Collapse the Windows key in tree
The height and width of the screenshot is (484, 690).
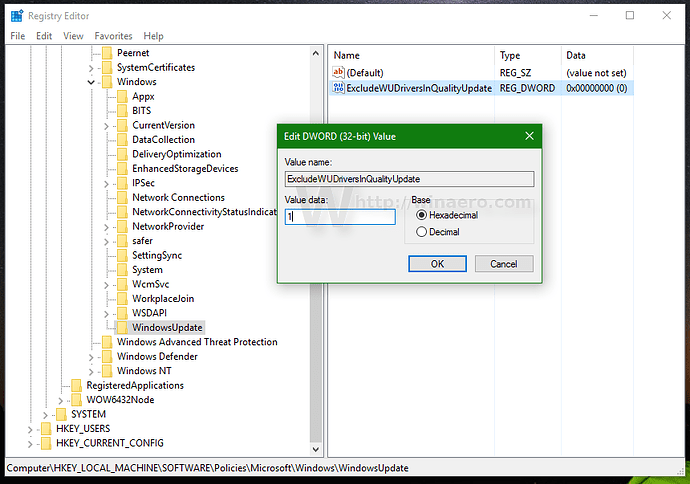(91, 82)
